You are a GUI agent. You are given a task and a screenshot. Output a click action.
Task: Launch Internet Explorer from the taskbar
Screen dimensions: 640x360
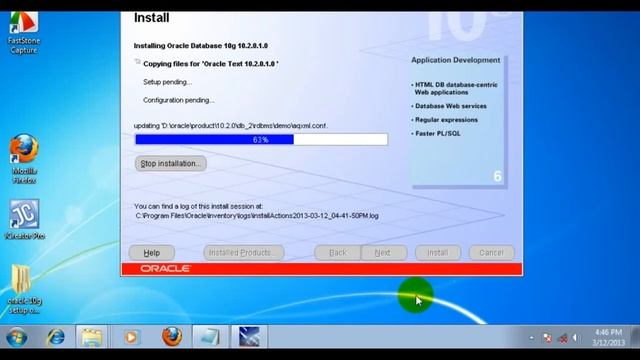[x=55, y=337]
